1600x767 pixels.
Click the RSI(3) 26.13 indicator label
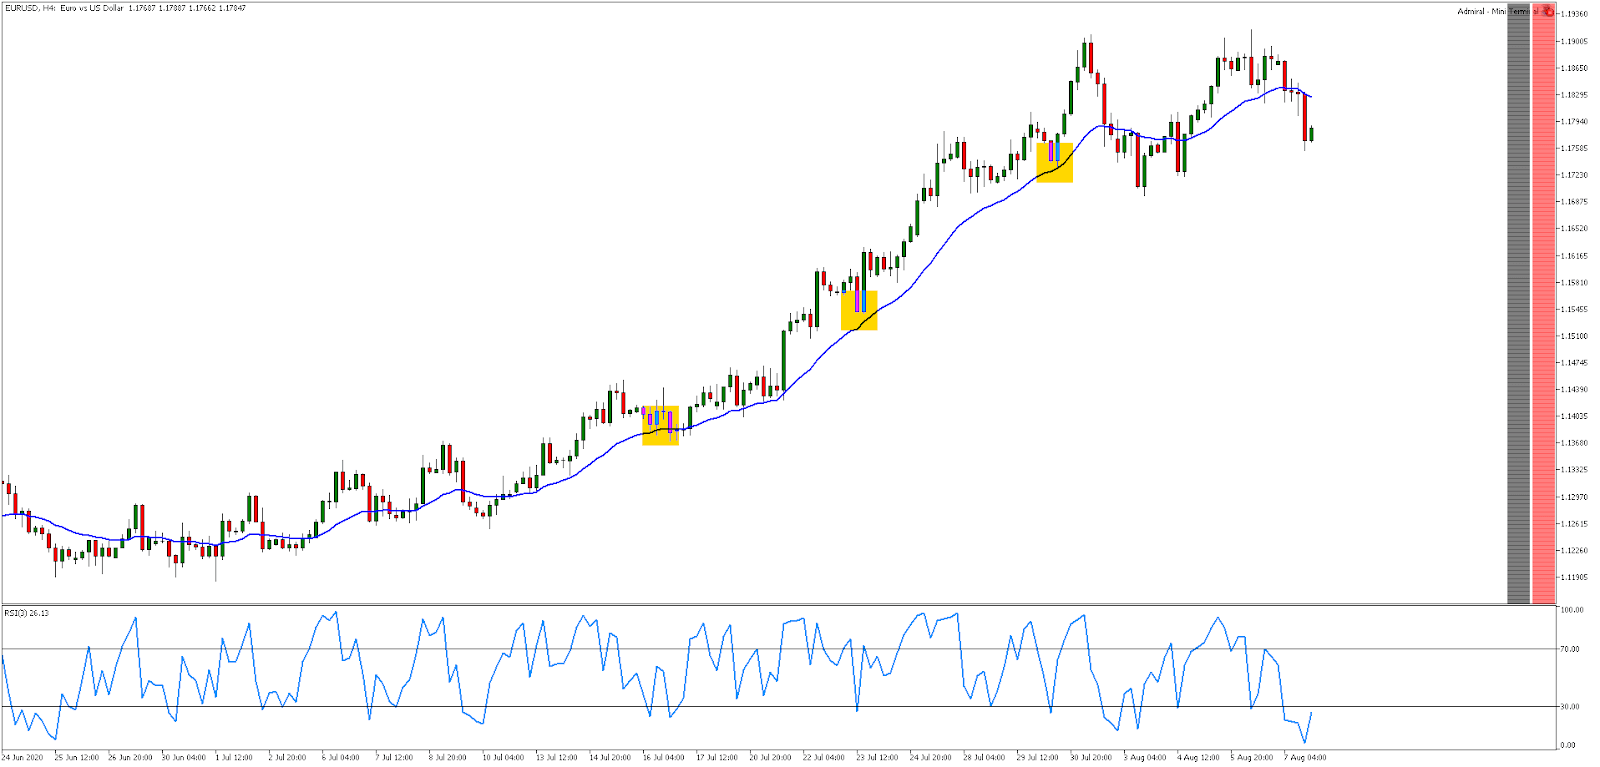[26, 613]
